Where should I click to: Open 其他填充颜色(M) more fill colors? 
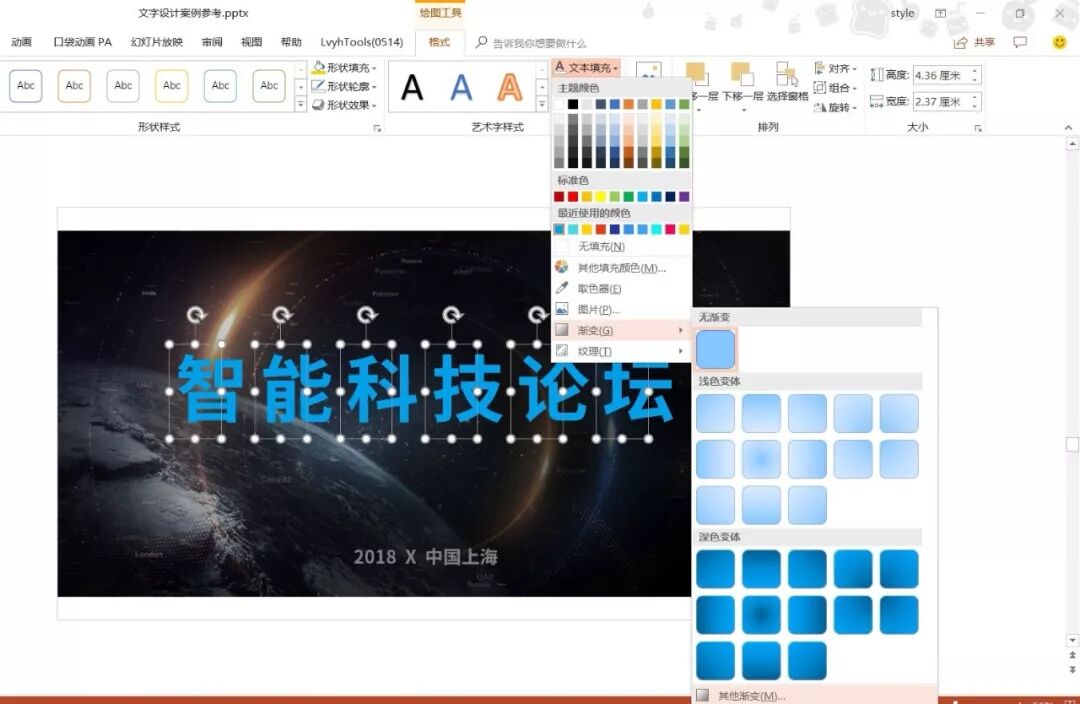tap(621, 267)
